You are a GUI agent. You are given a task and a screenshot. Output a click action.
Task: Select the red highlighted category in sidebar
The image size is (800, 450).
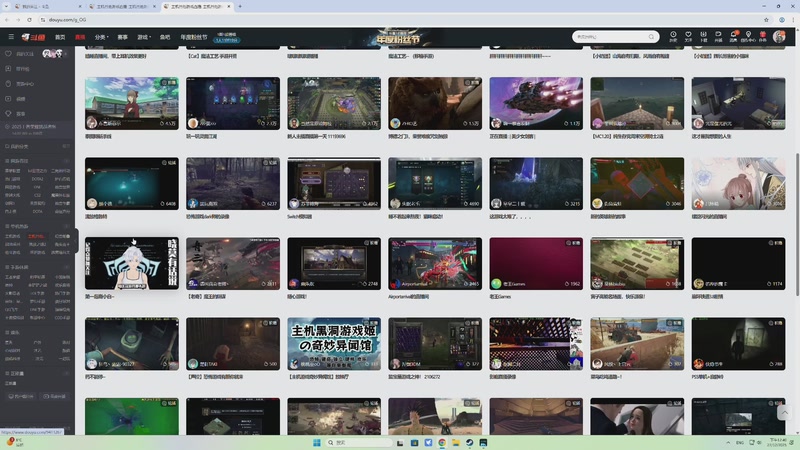[x=36, y=236]
